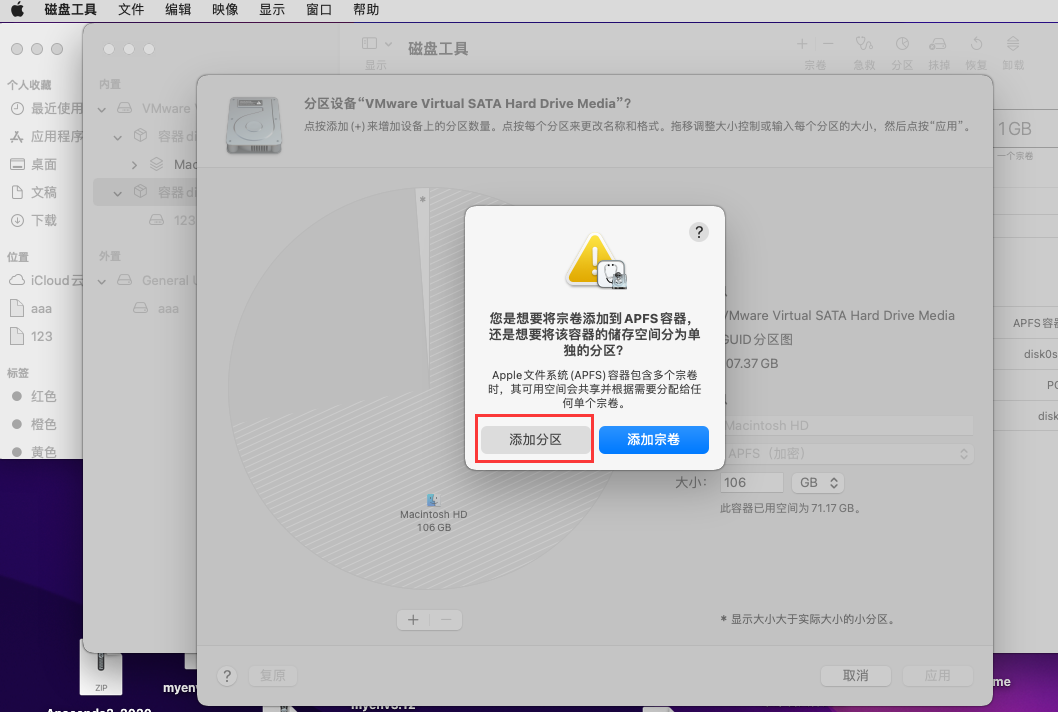Viewport: 1058px width, 712px height.
Task: Click the 应用 button in partition sheet
Action: [937, 676]
